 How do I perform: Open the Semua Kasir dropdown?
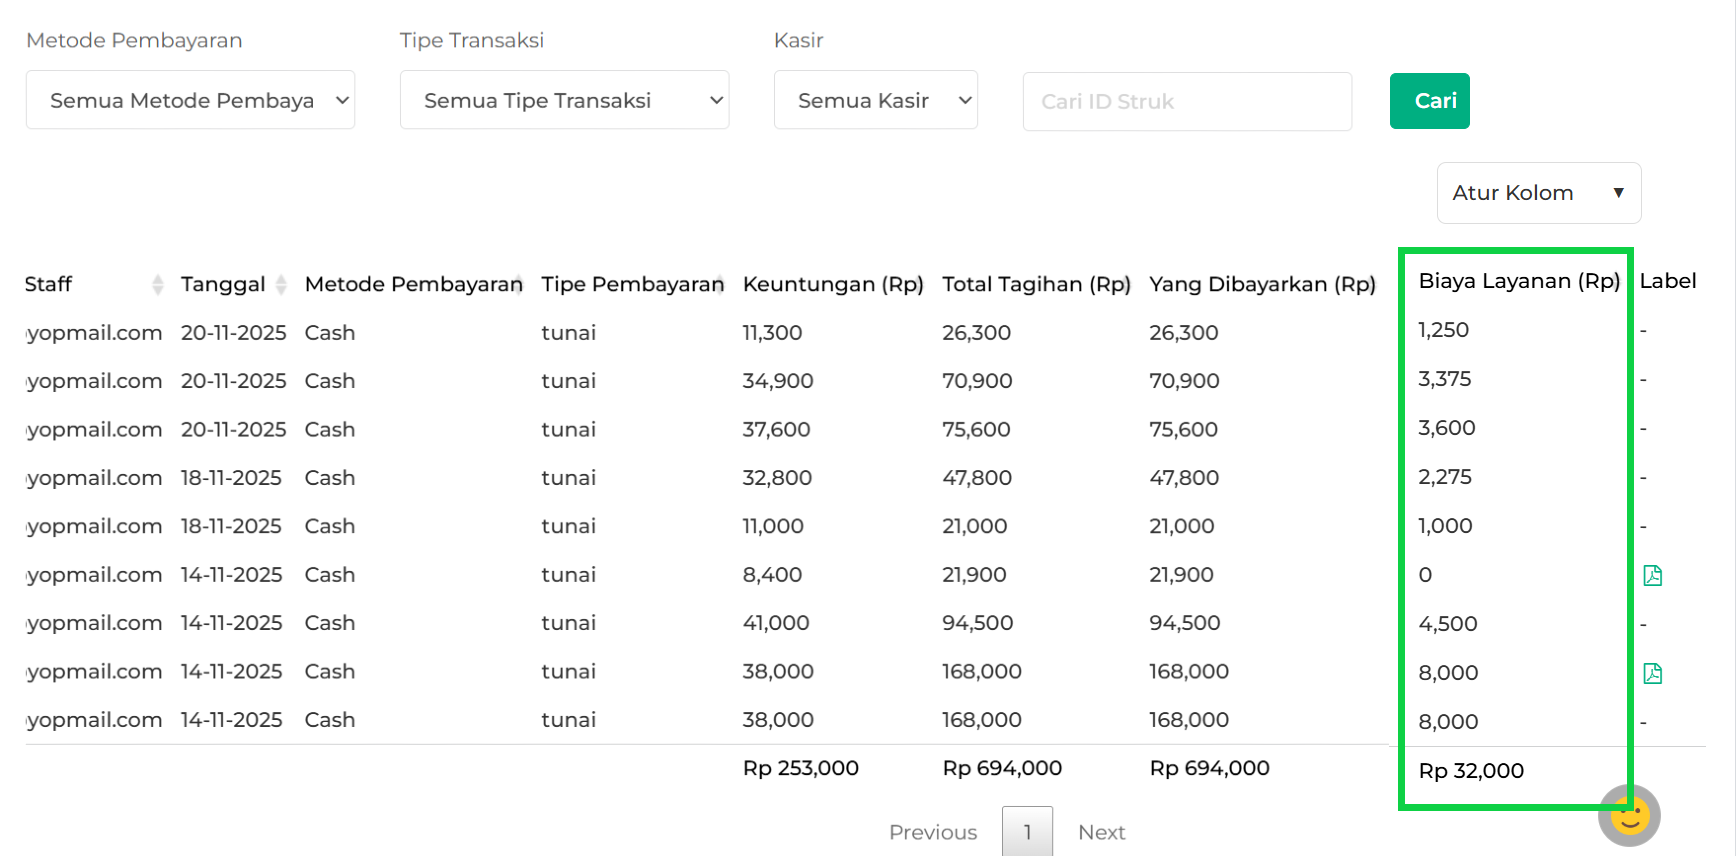pos(875,100)
